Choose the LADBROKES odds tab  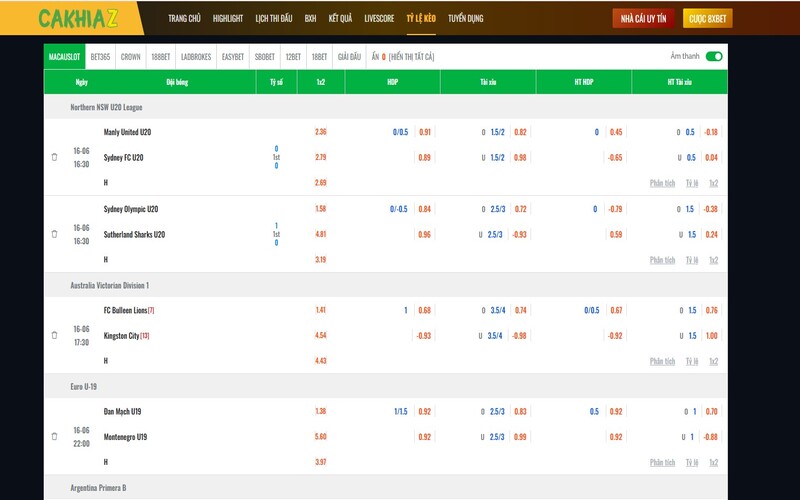coord(197,57)
